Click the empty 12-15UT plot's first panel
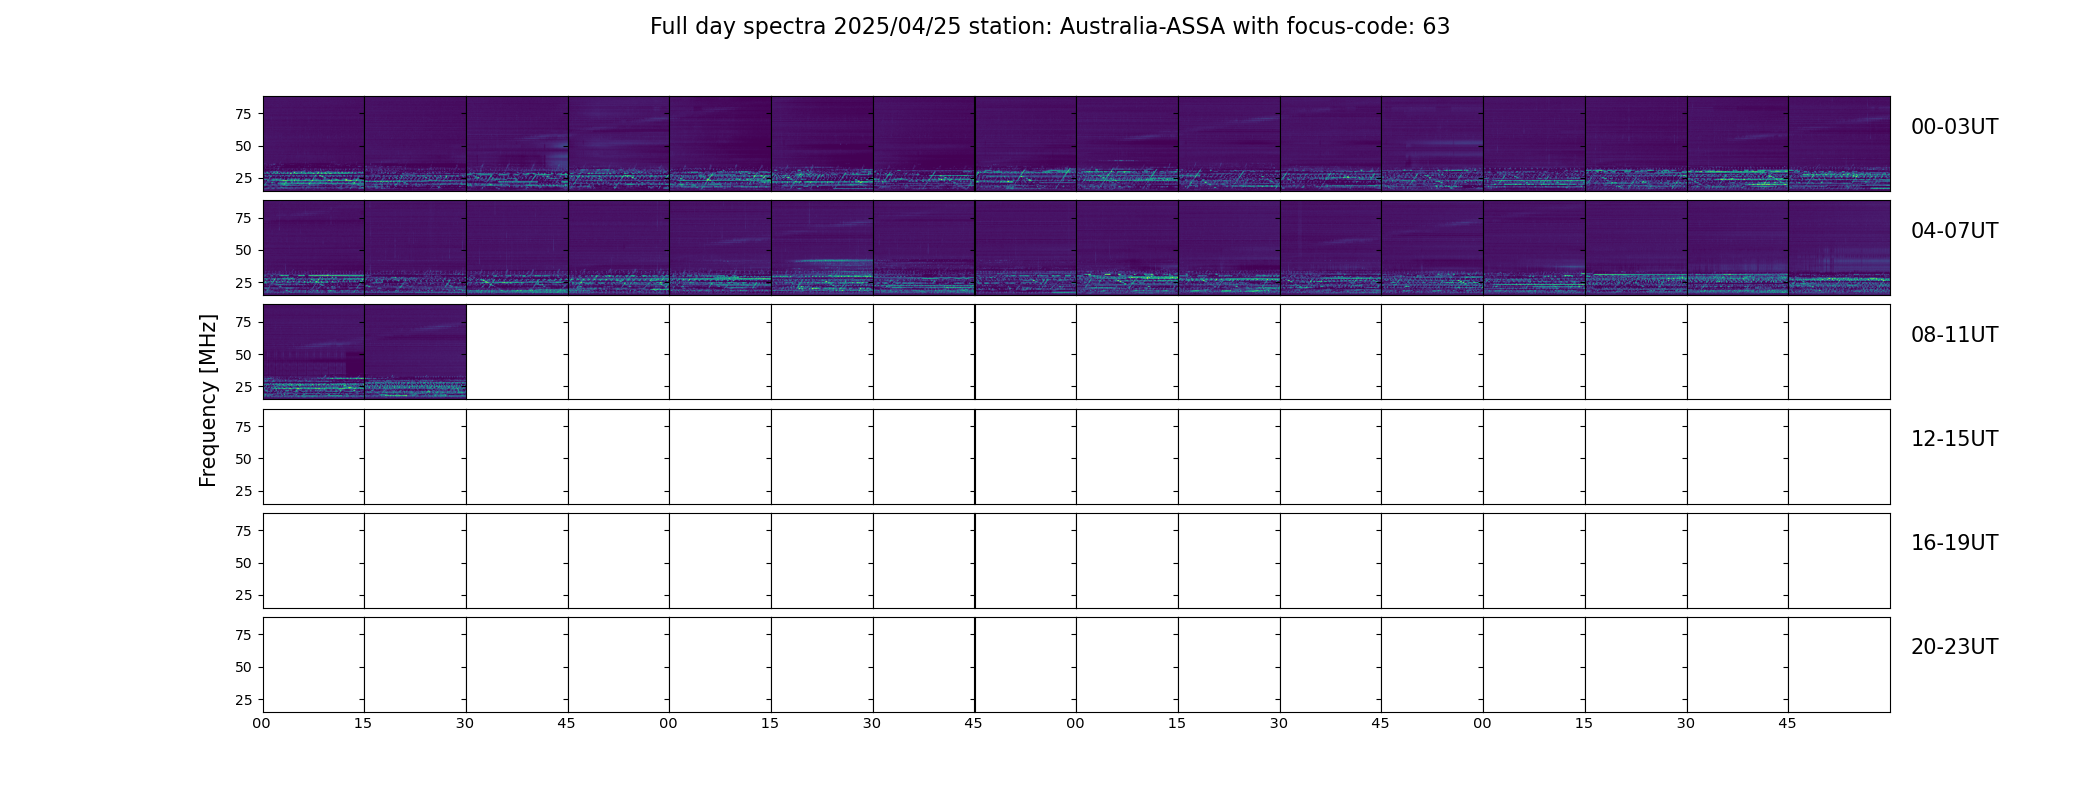 pos(314,457)
